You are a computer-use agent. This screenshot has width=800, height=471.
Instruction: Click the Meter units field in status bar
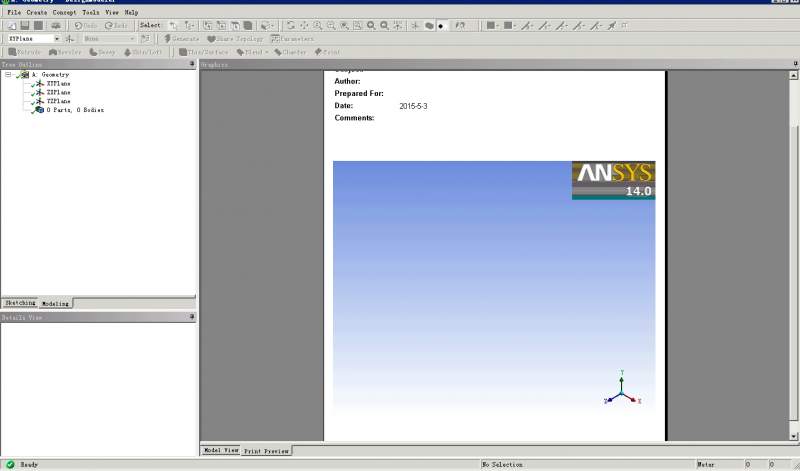(x=719, y=464)
